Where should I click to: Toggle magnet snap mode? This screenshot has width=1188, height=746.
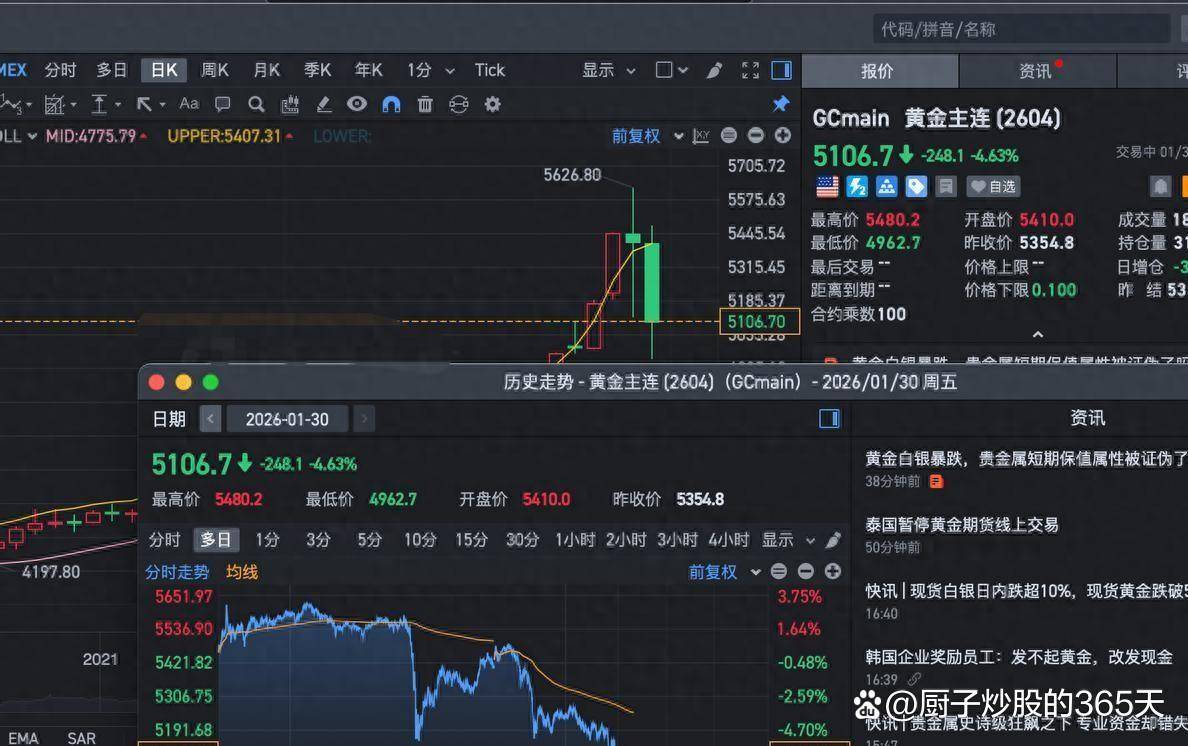point(391,105)
